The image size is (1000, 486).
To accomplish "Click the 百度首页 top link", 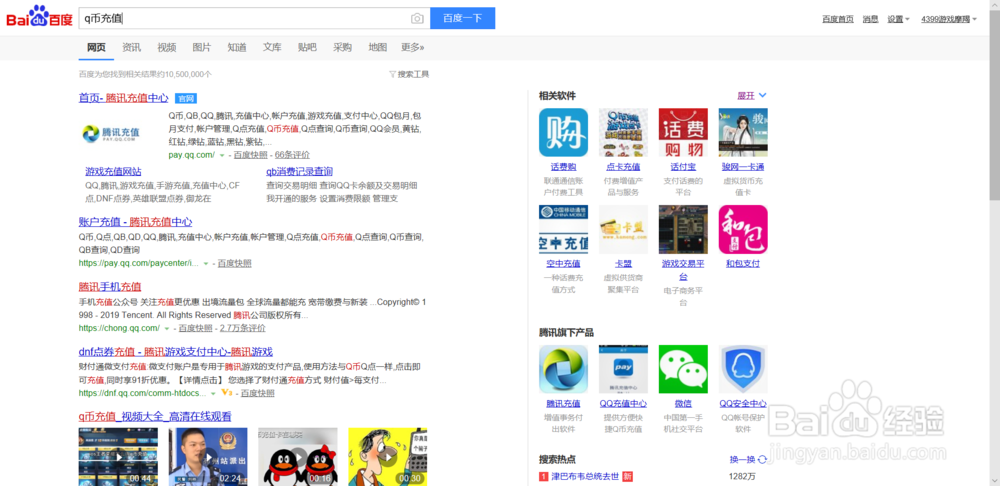I will click(x=838, y=19).
